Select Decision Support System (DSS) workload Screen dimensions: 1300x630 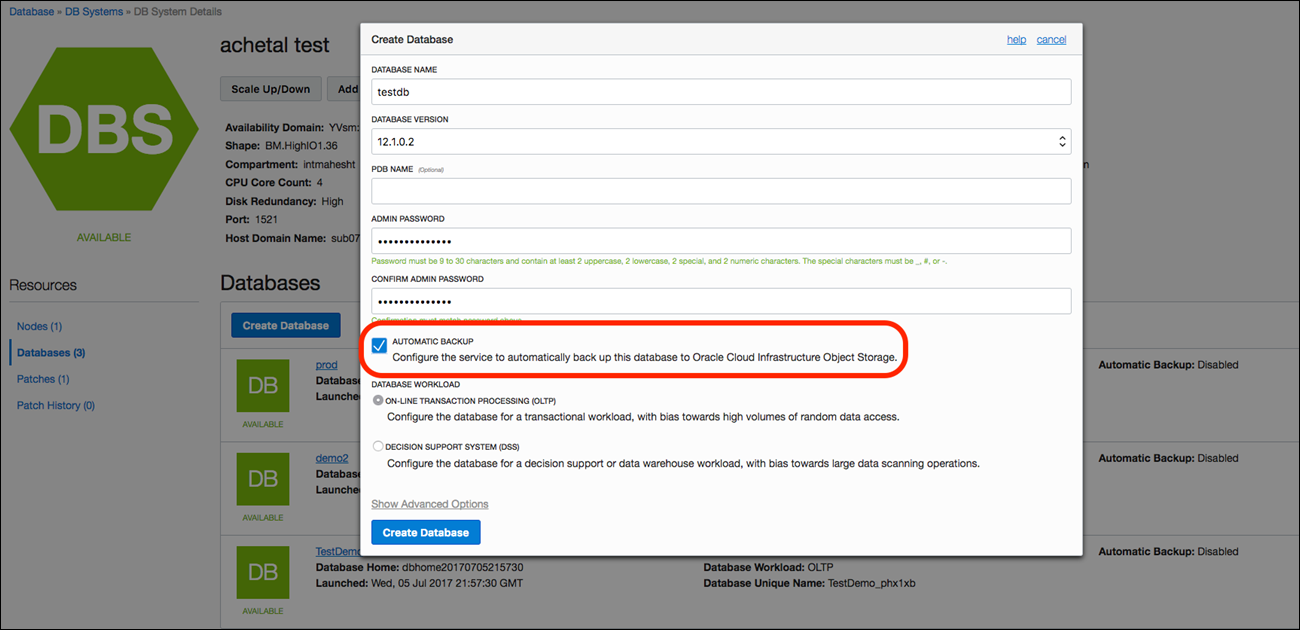click(378, 447)
